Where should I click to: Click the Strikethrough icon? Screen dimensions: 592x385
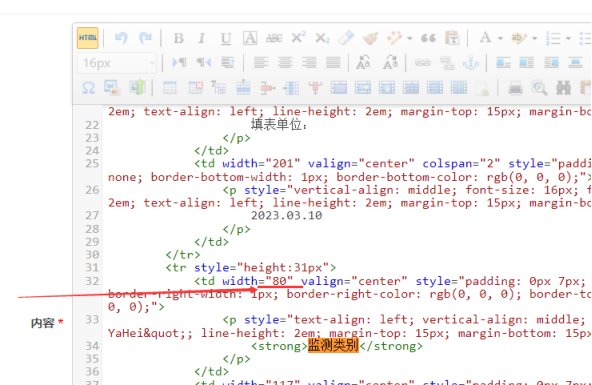(x=274, y=38)
